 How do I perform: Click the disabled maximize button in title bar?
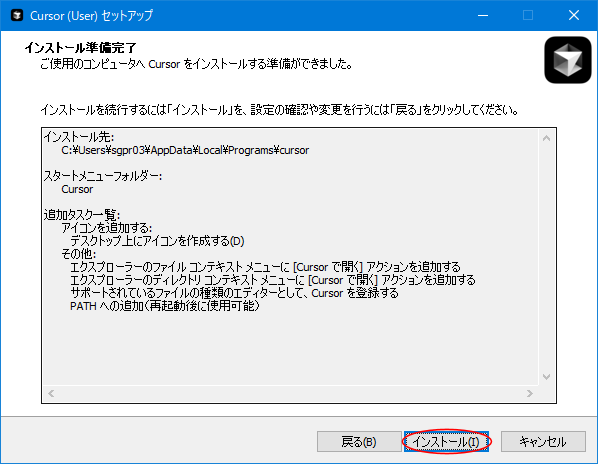[528, 16]
